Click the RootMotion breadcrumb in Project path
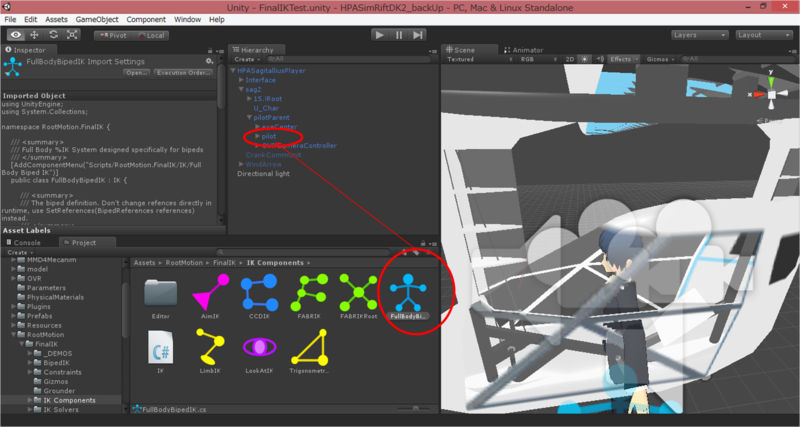 [184, 263]
